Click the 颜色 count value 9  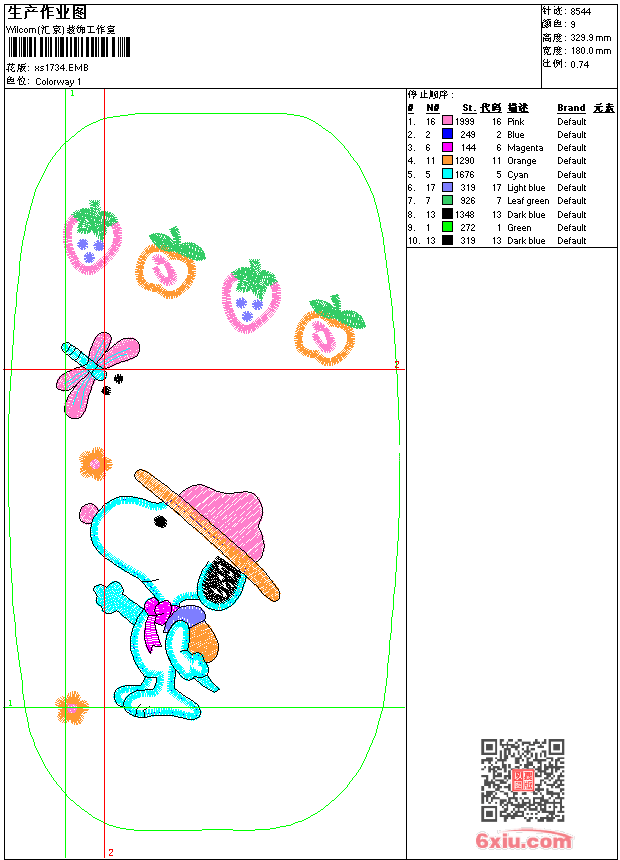coord(573,25)
